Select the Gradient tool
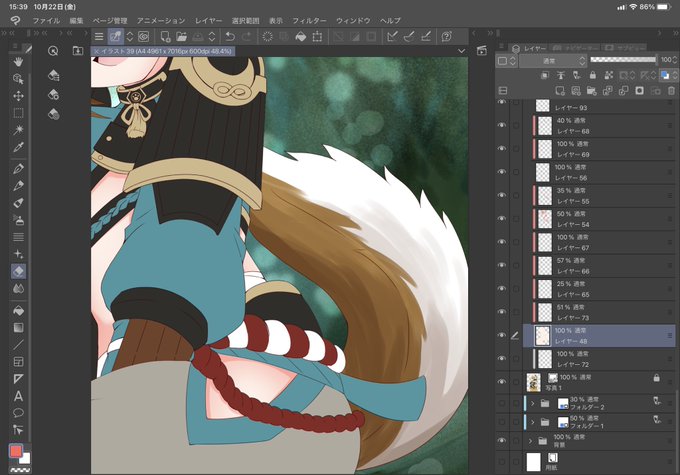The width and height of the screenshot is (680, 475). click(x=18, y=328)
